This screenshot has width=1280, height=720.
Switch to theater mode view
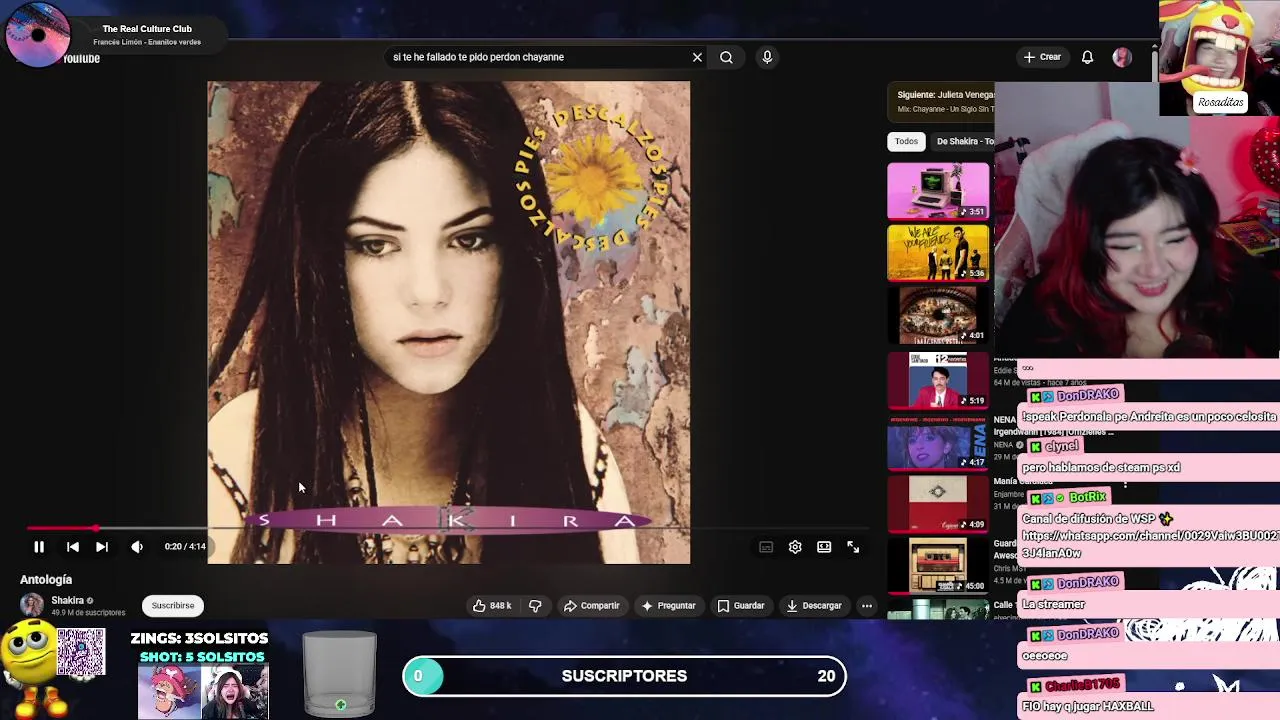(x=824, y=547)
